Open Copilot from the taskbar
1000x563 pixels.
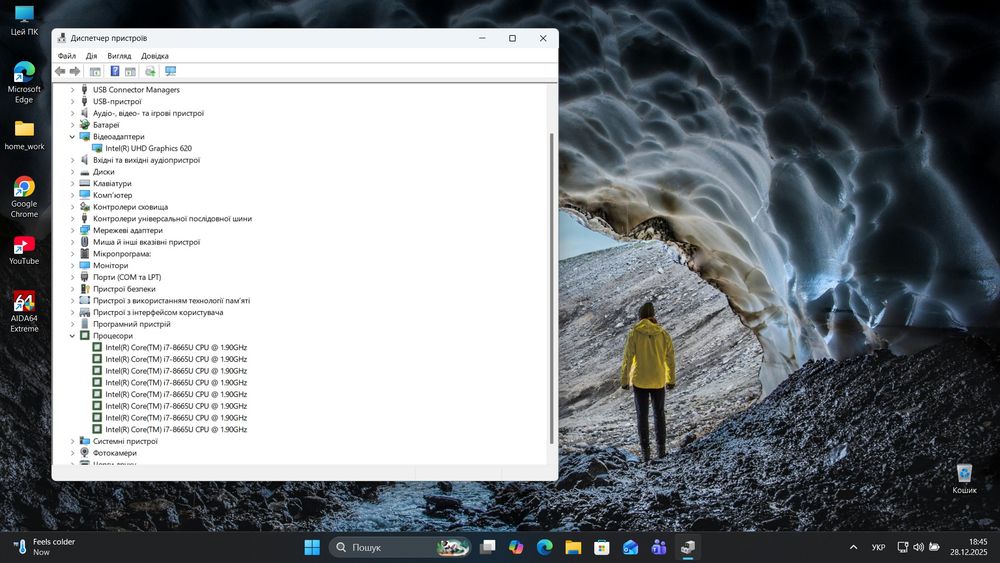tap(516, 547)
